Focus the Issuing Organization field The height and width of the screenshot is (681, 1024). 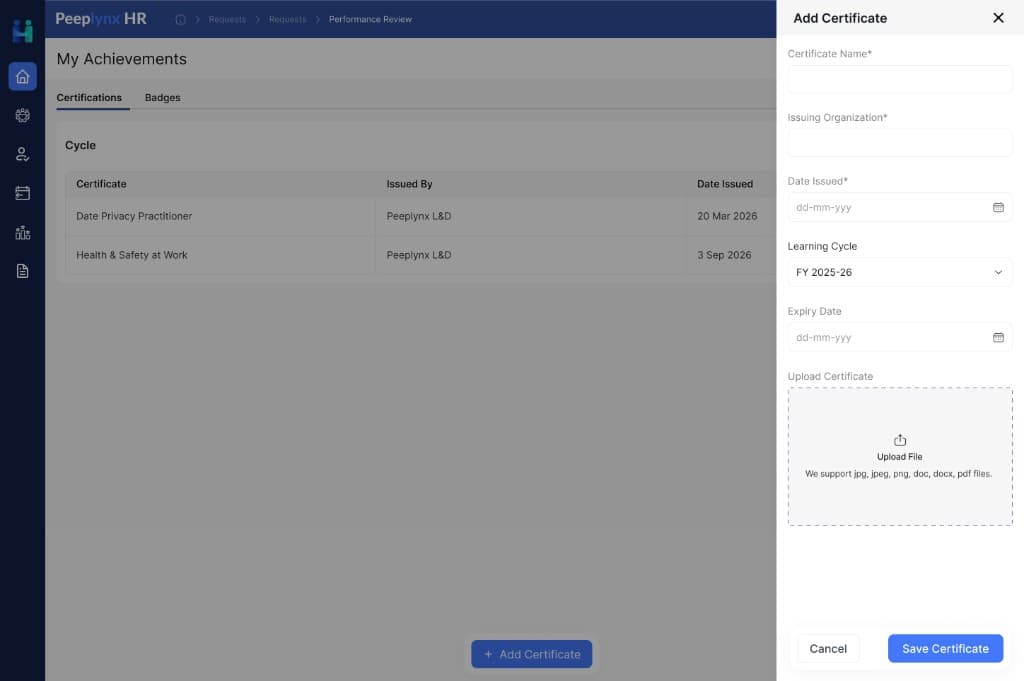(899, 142)
